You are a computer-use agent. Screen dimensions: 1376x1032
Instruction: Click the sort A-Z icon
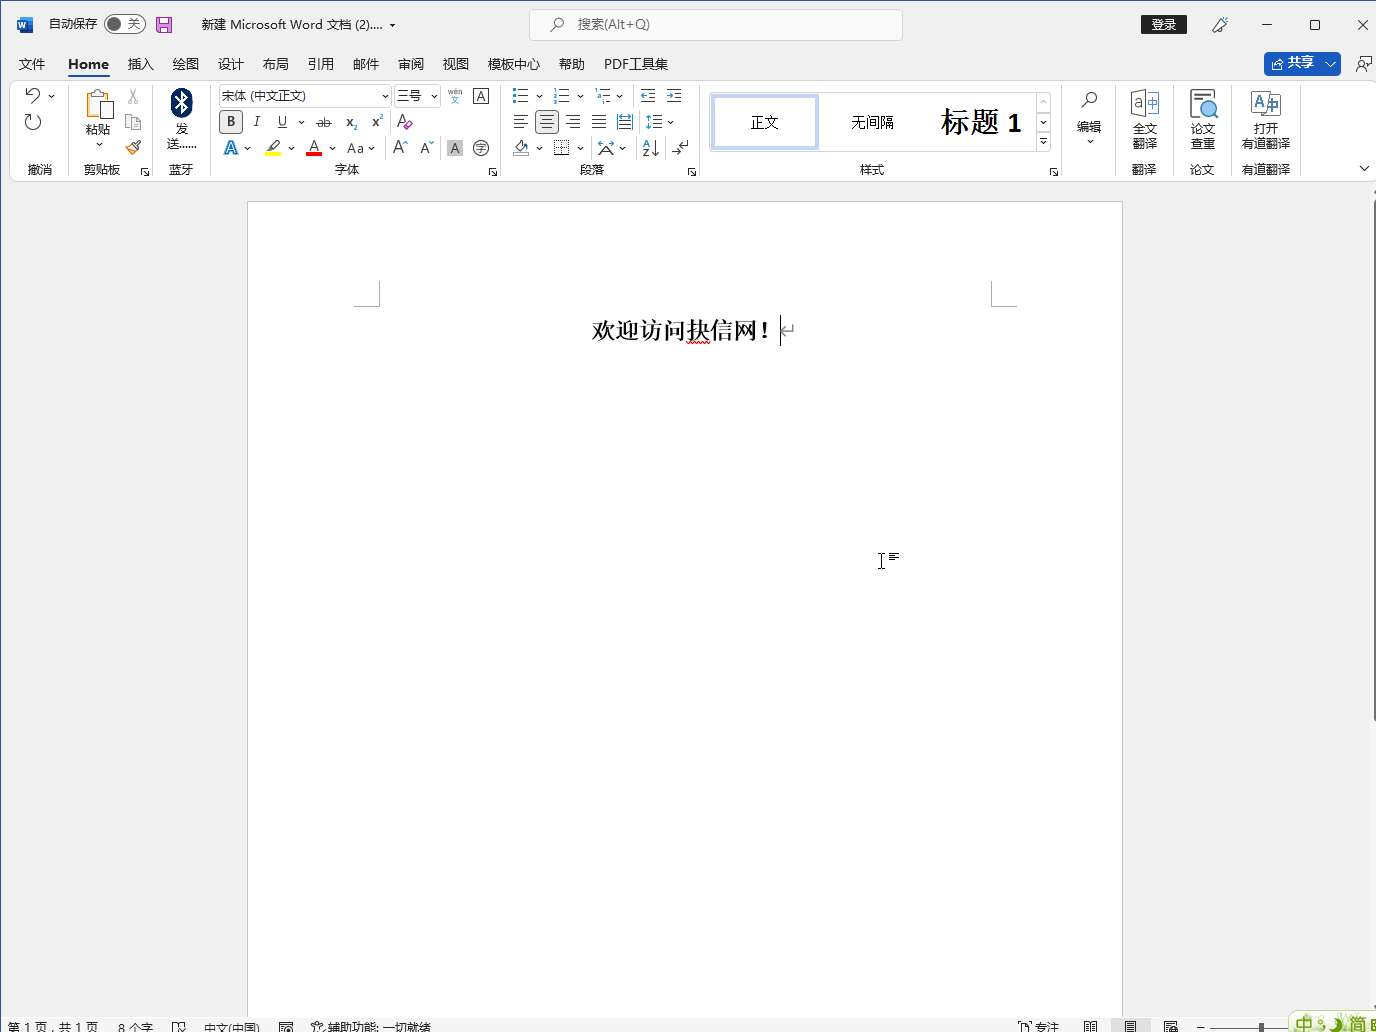coord(650,148)
